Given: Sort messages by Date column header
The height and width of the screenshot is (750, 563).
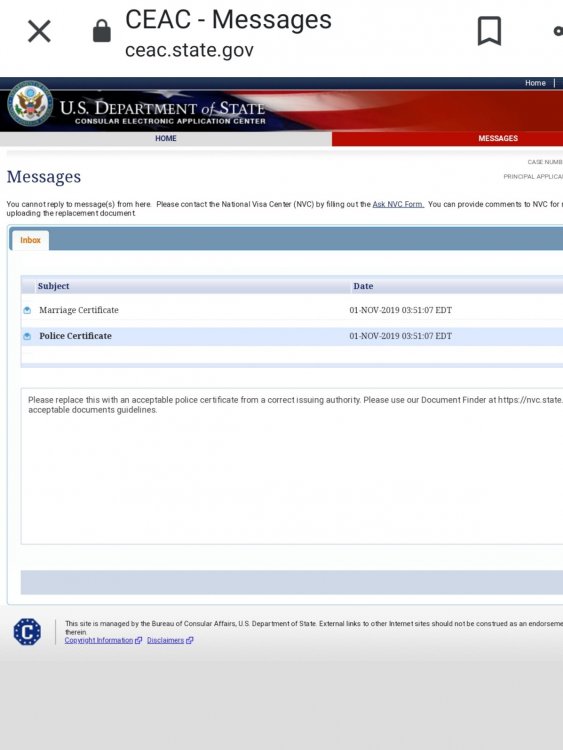Looking at the screenshot, I should 363,286.
